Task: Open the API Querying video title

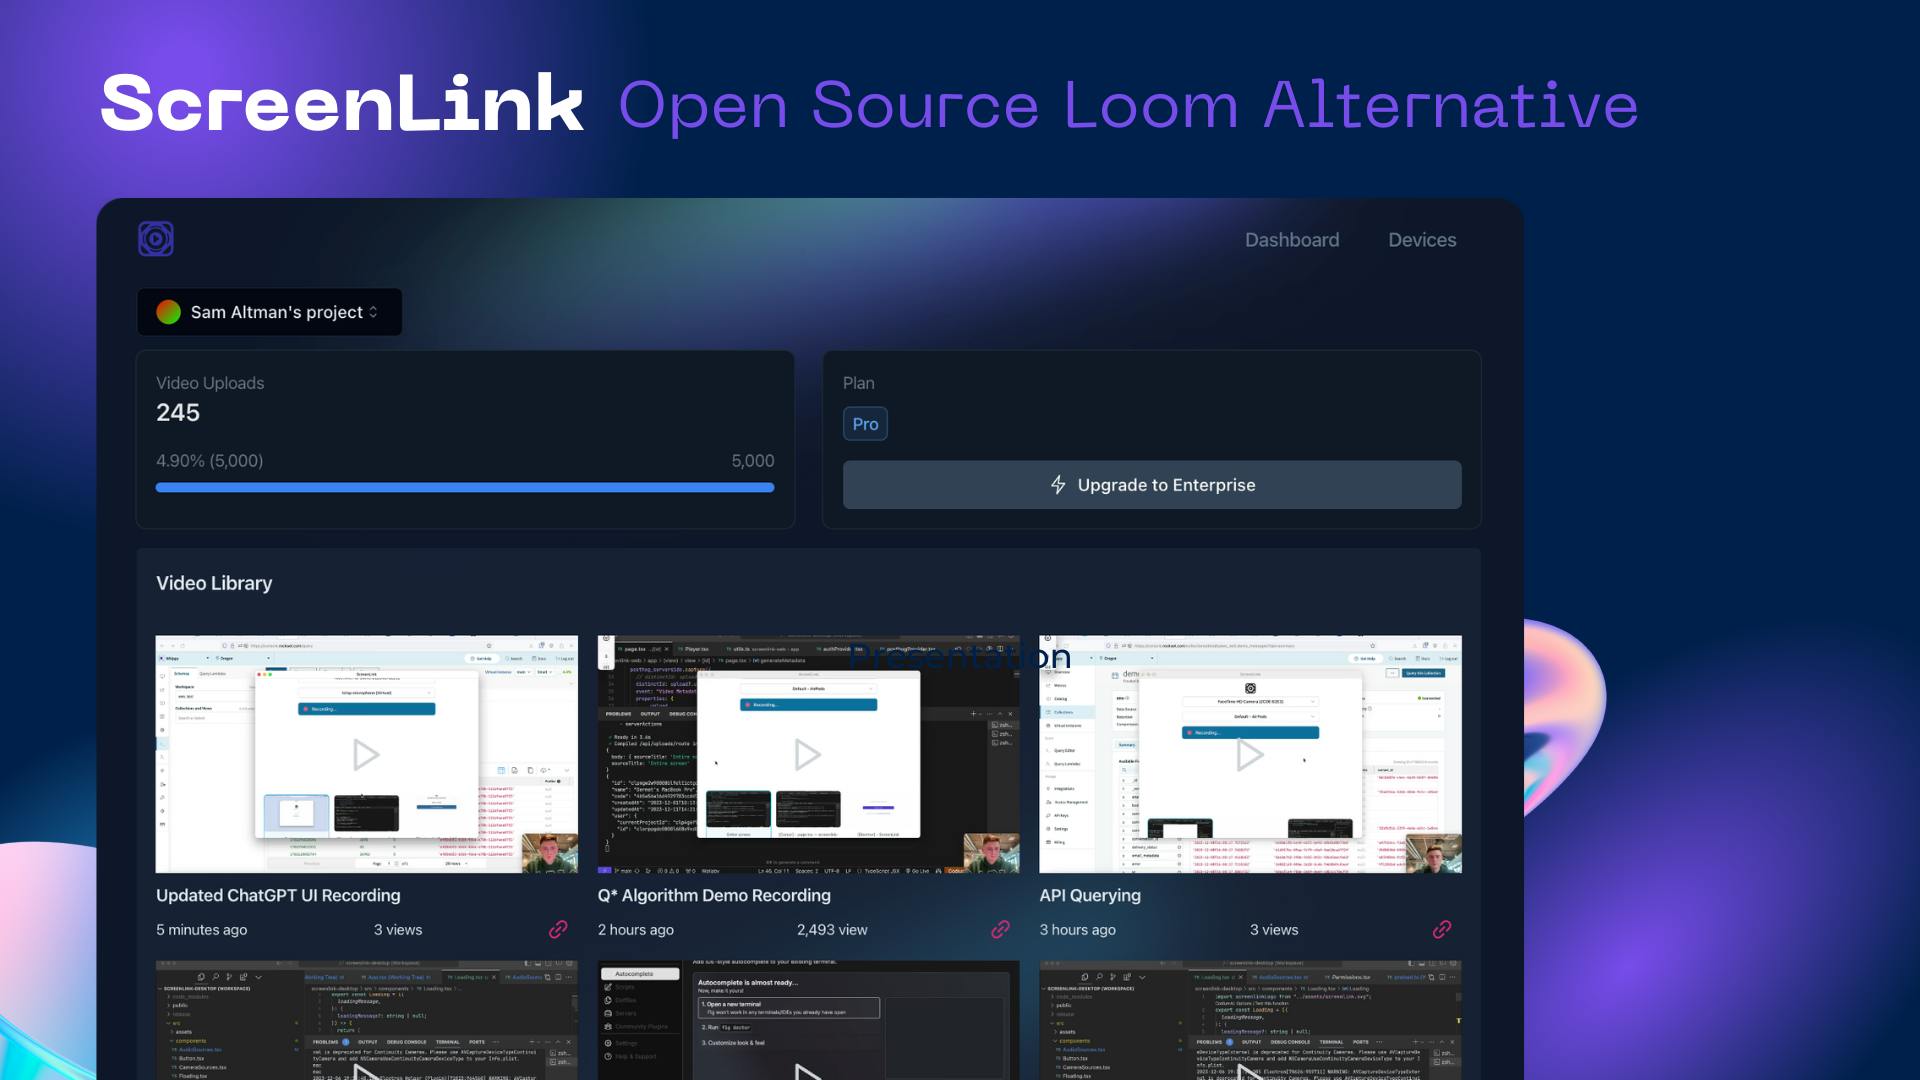Action: 1090,896
